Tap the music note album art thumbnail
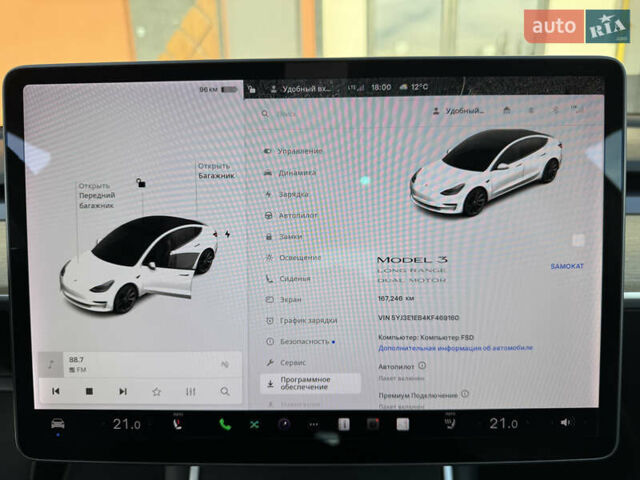 tap(51, 364)
